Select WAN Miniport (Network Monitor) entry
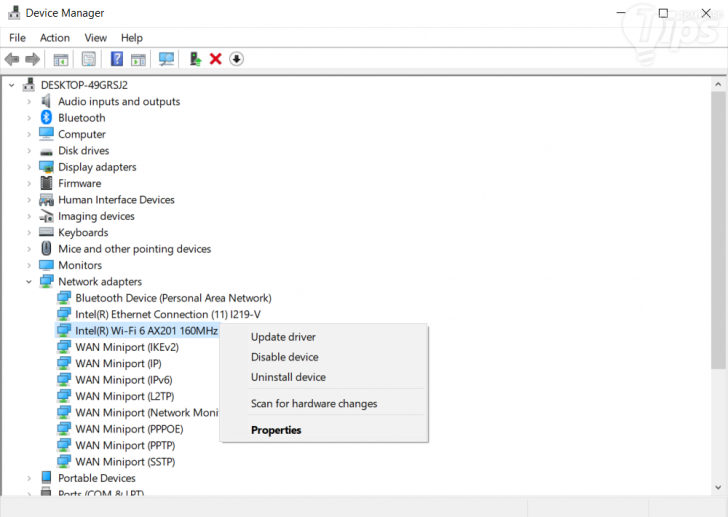Viewport: 728px width, 517px height. (146, 413)
